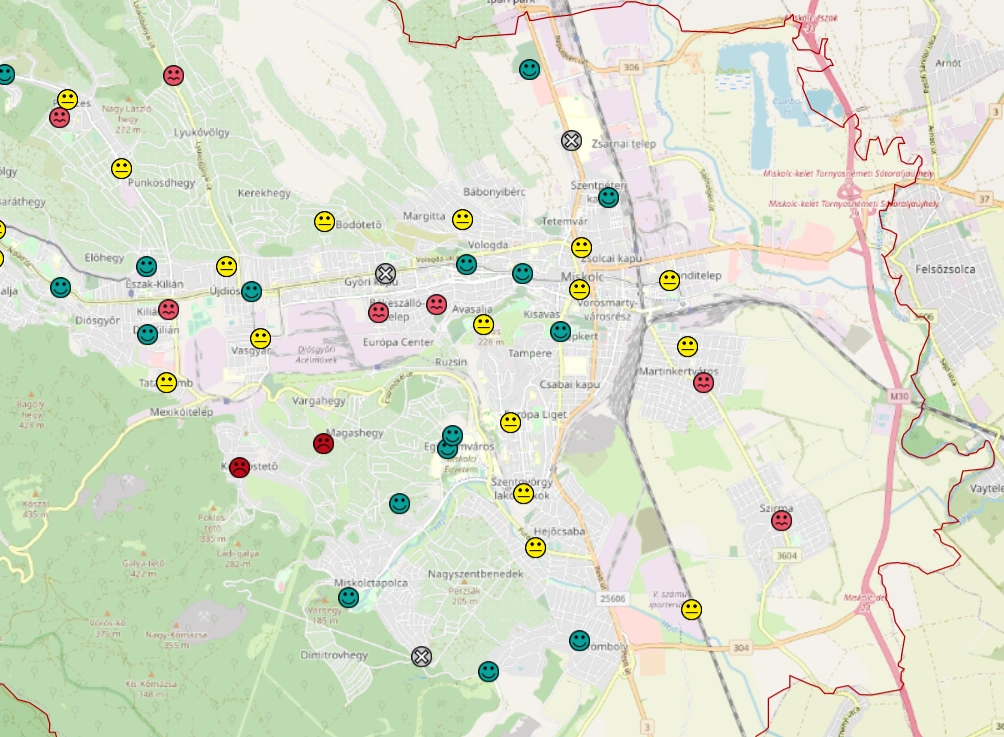Click the yellow face near Bodótető
The height and width of the screenshot is (737, 1004).
(324, 221)
